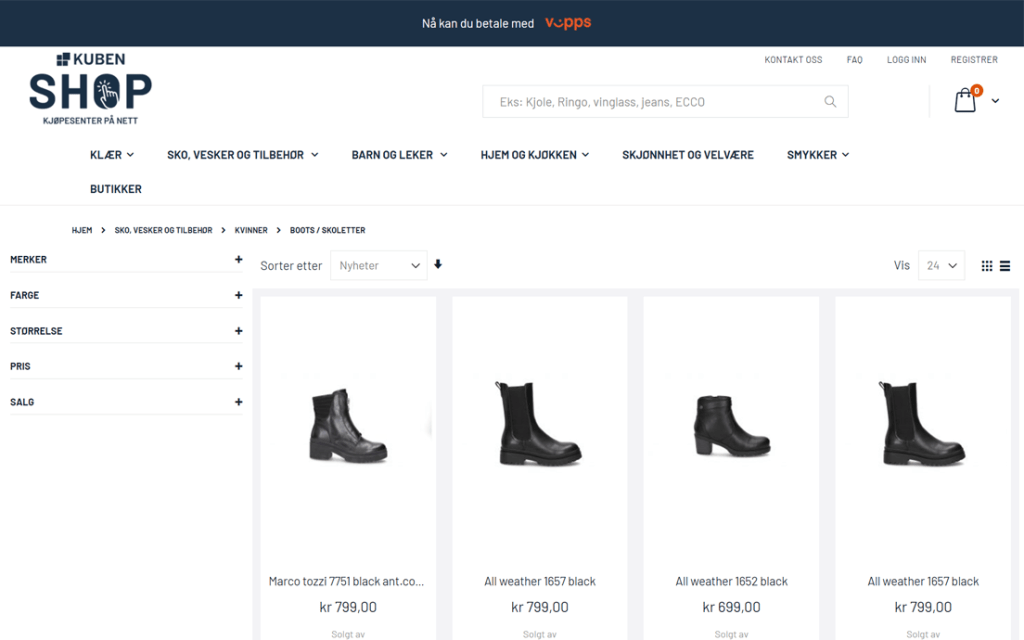Open the shopping bag cart icon
The width and height of the screenshot is (1024, 640).
click(965, 101)
